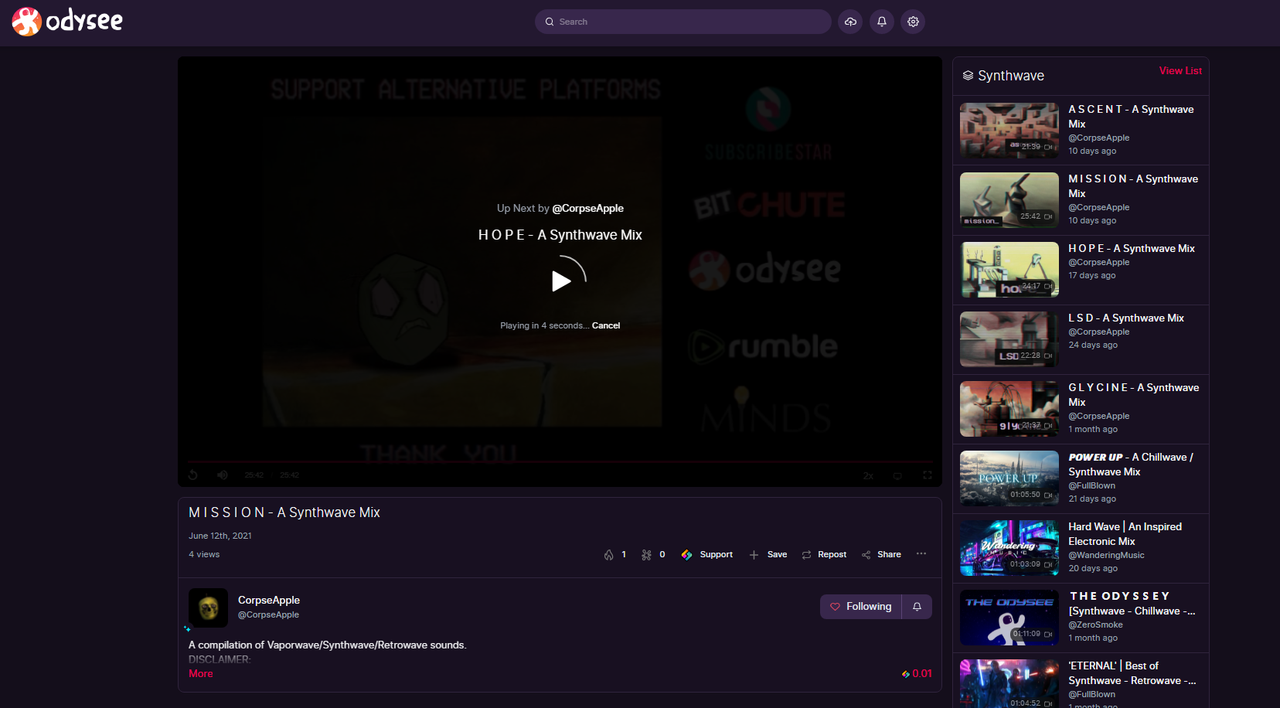Open the settings gear in the header
This screenshot has height=708, width=1280.
pos(912,21)
